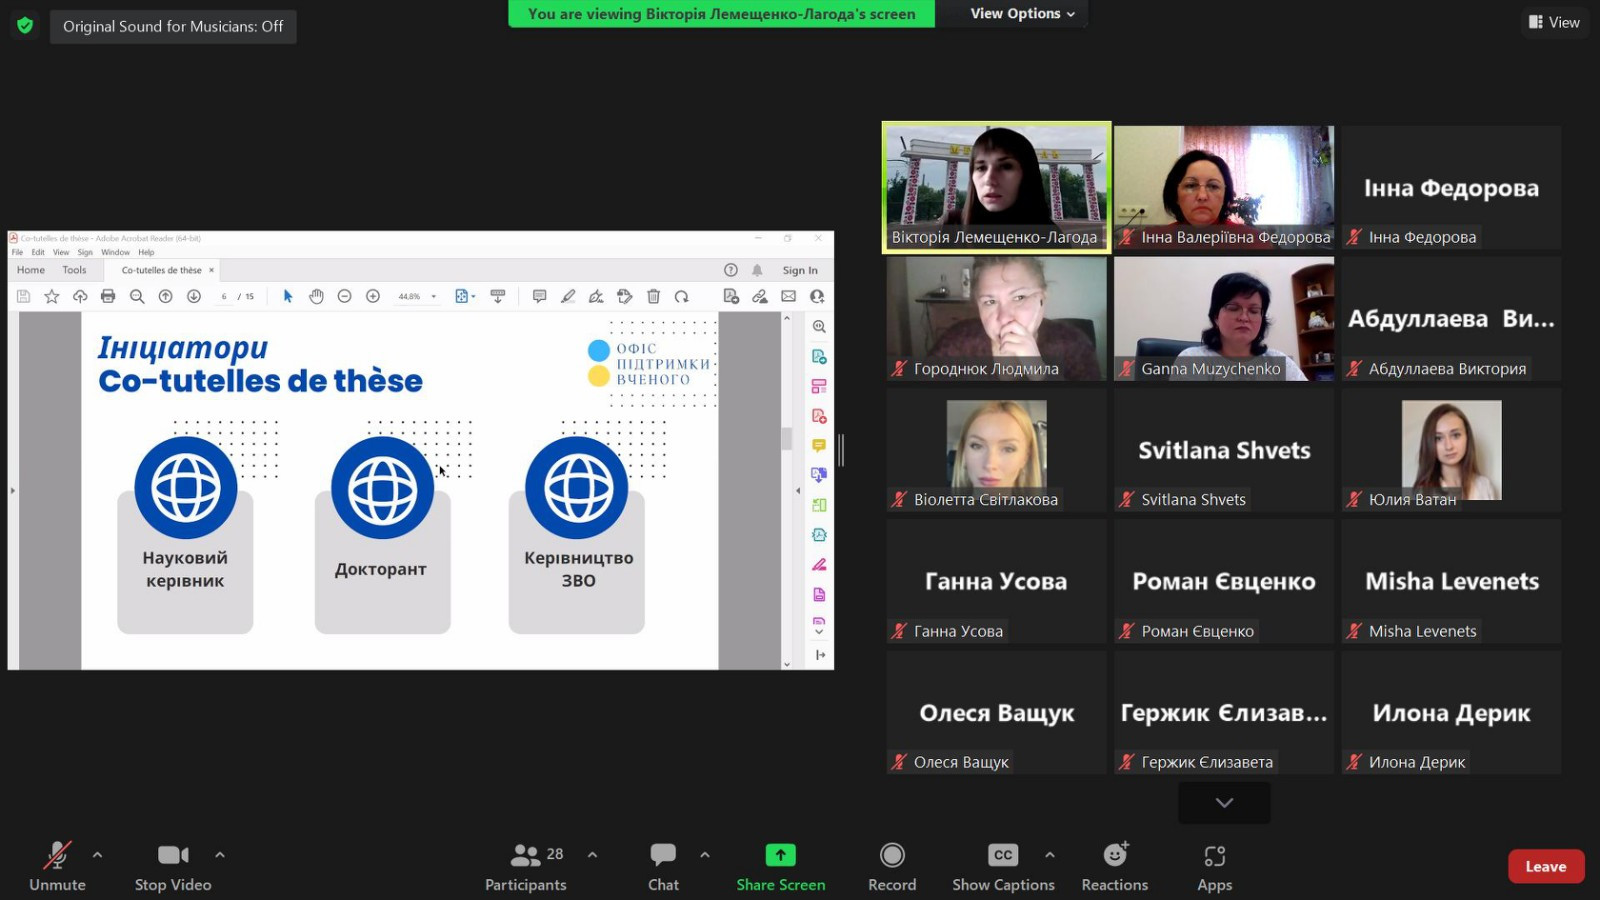Delete with the trash can icon

[653, 296]
